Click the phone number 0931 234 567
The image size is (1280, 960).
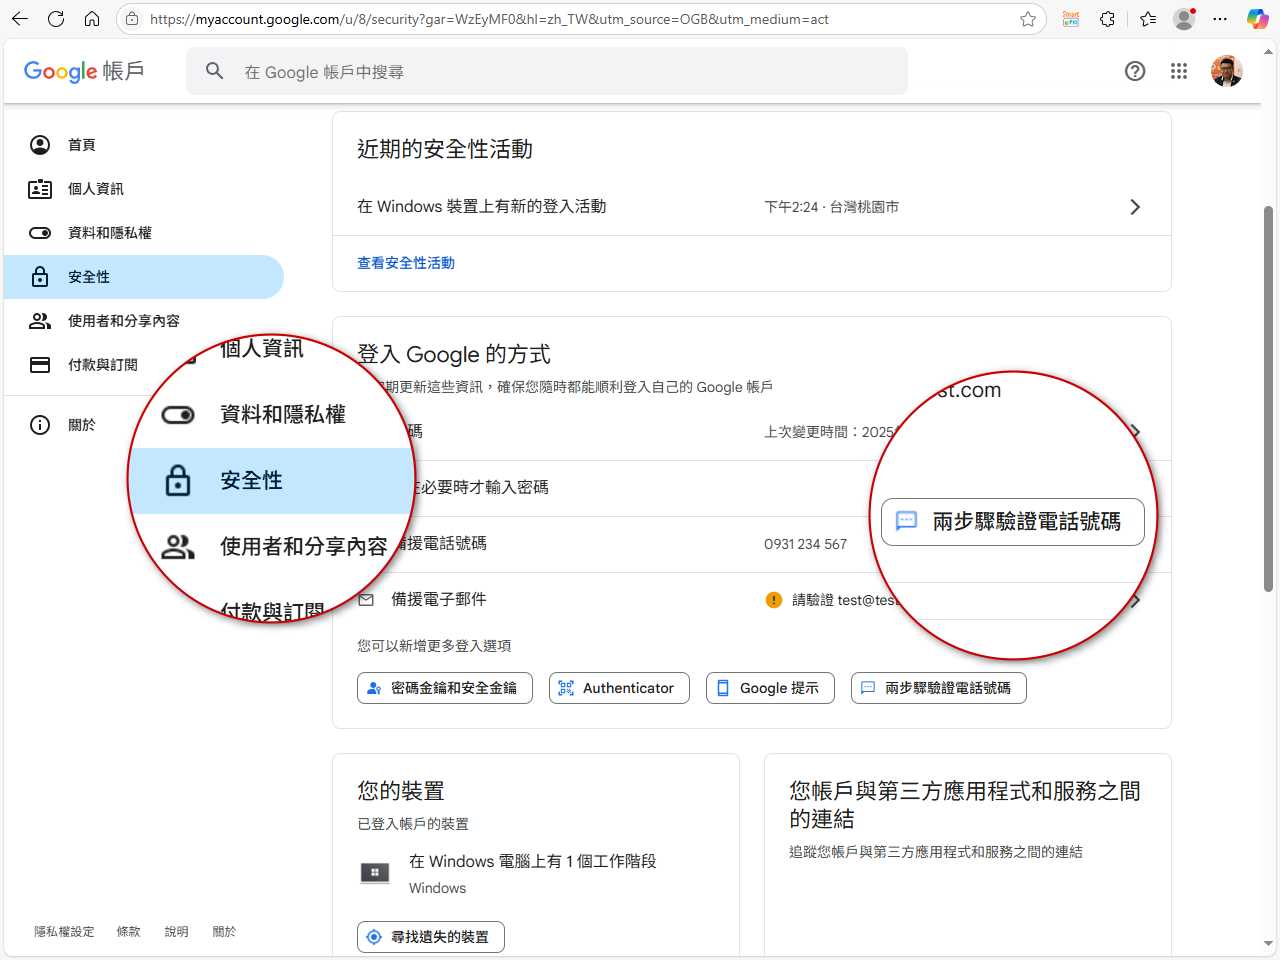[x=805, y=544]
